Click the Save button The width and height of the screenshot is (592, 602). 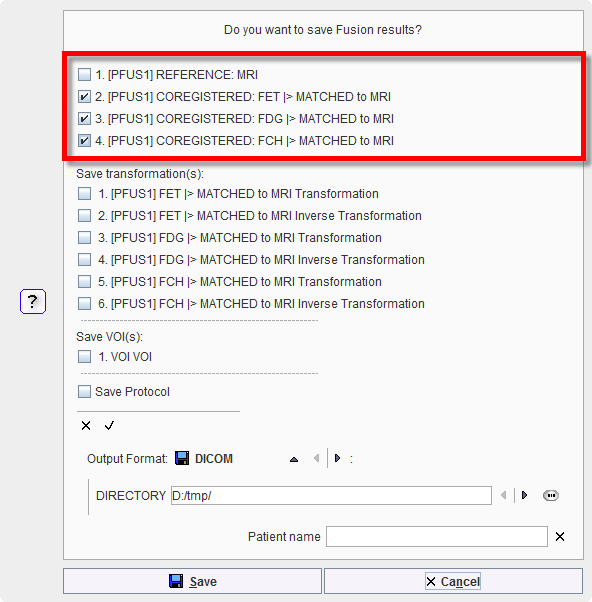(192, 581)
